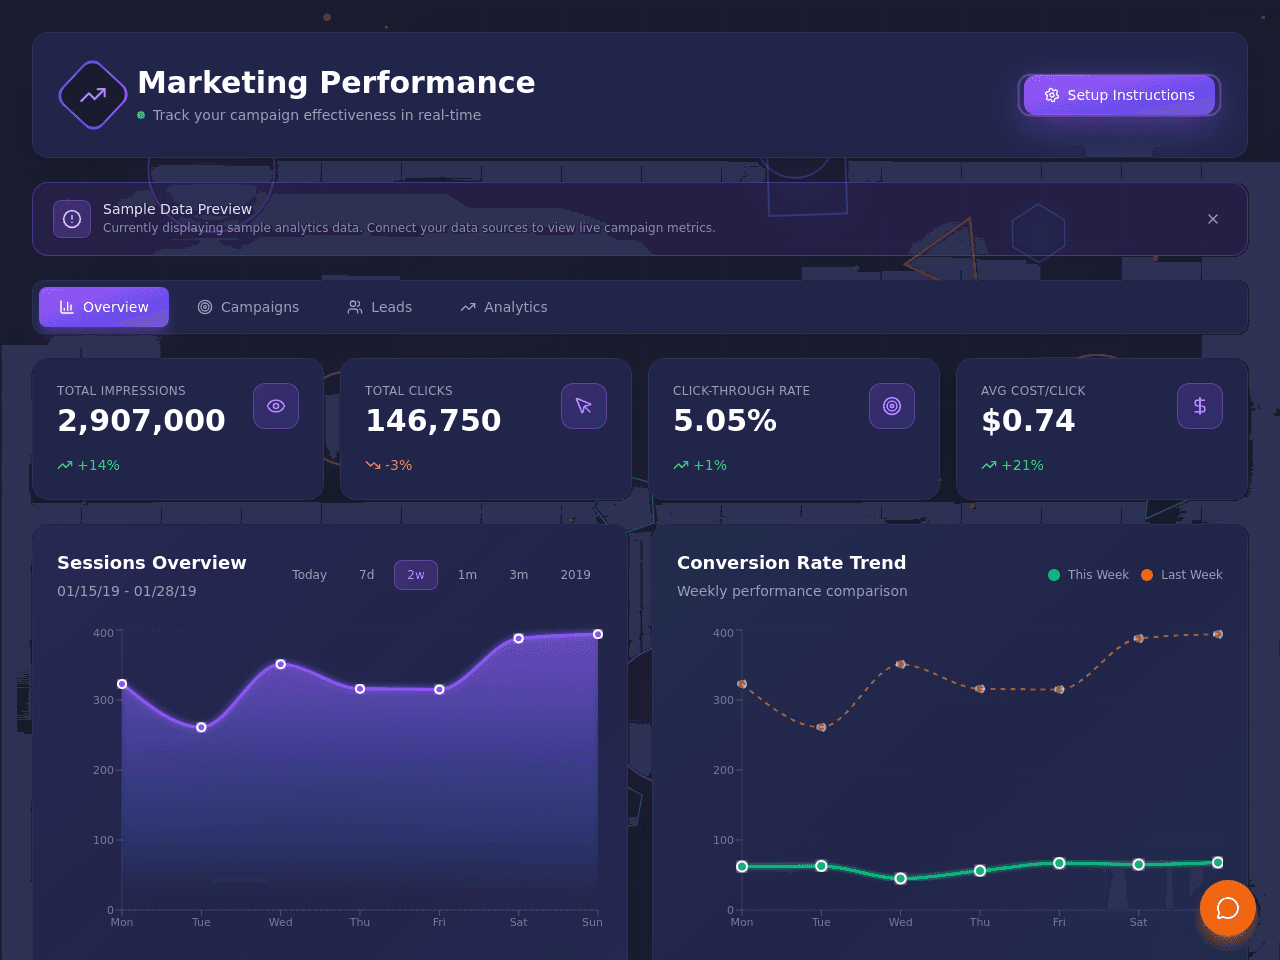Switch to the Campaigns tab
Viewport: 1280px width, 960px height.
(248, 307)
